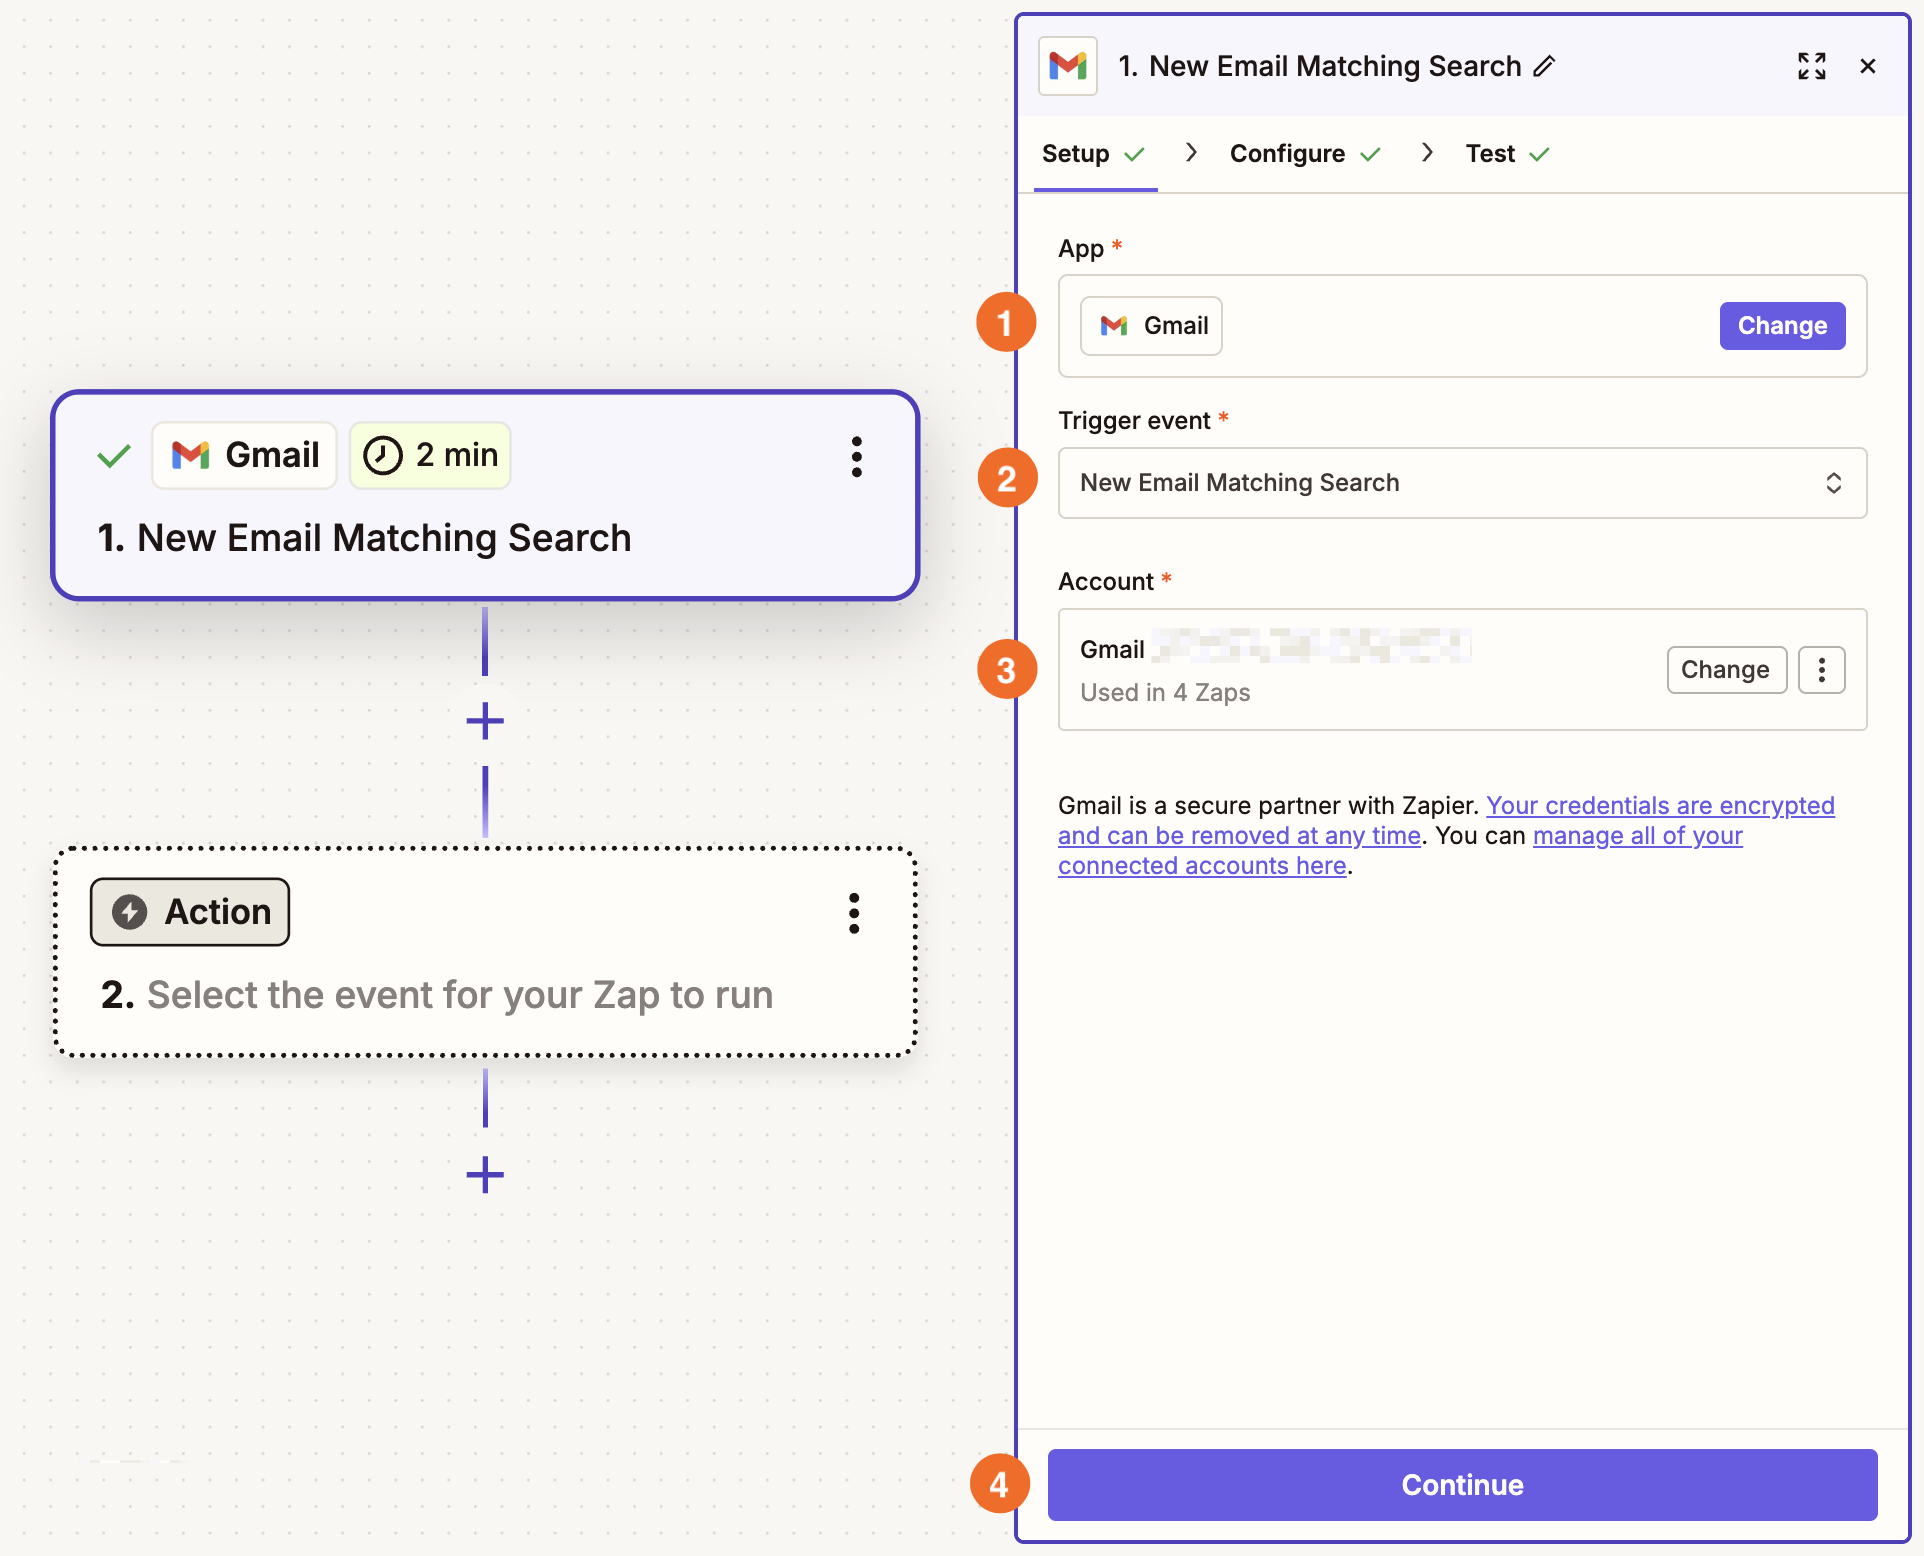This screenshot has height=1556, width=1924.
Task: Switch to the Configure tab
Action: tap(1288, 153)
